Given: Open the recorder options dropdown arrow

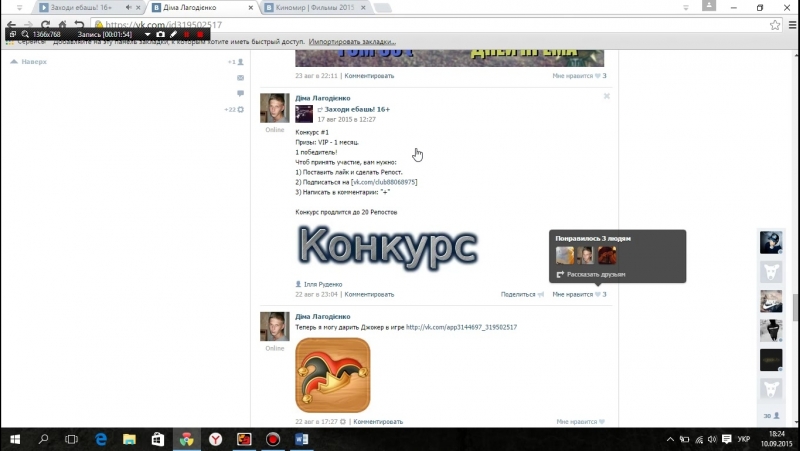Looking at the screenshot, I should [x=147, y=34].
